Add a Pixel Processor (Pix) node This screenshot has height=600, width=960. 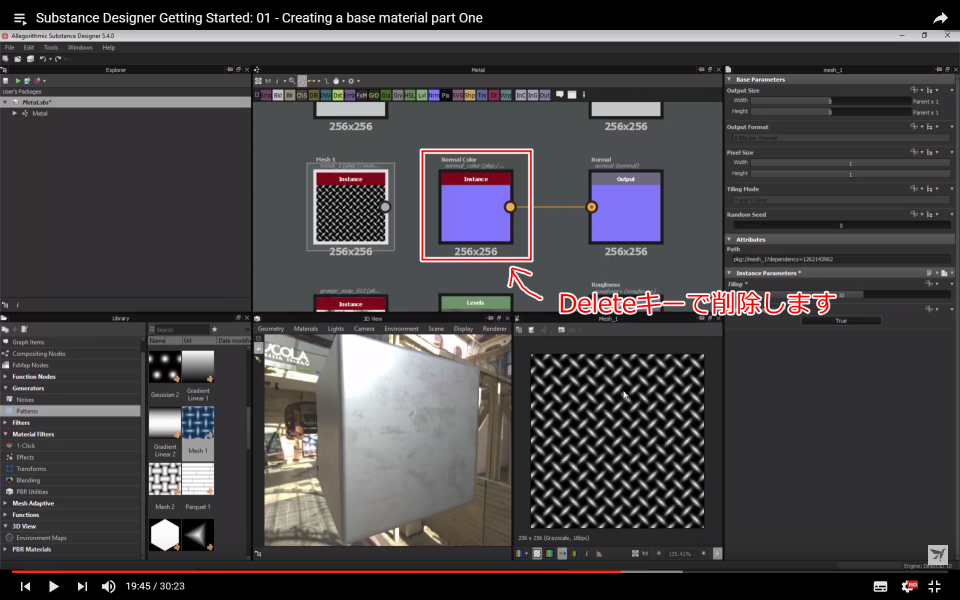pos(446,95)
